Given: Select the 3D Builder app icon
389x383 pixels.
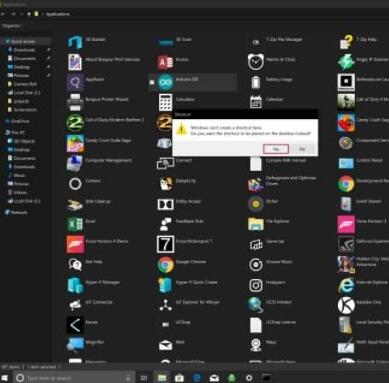Looking at the screenshot, I should pos(75,42).
